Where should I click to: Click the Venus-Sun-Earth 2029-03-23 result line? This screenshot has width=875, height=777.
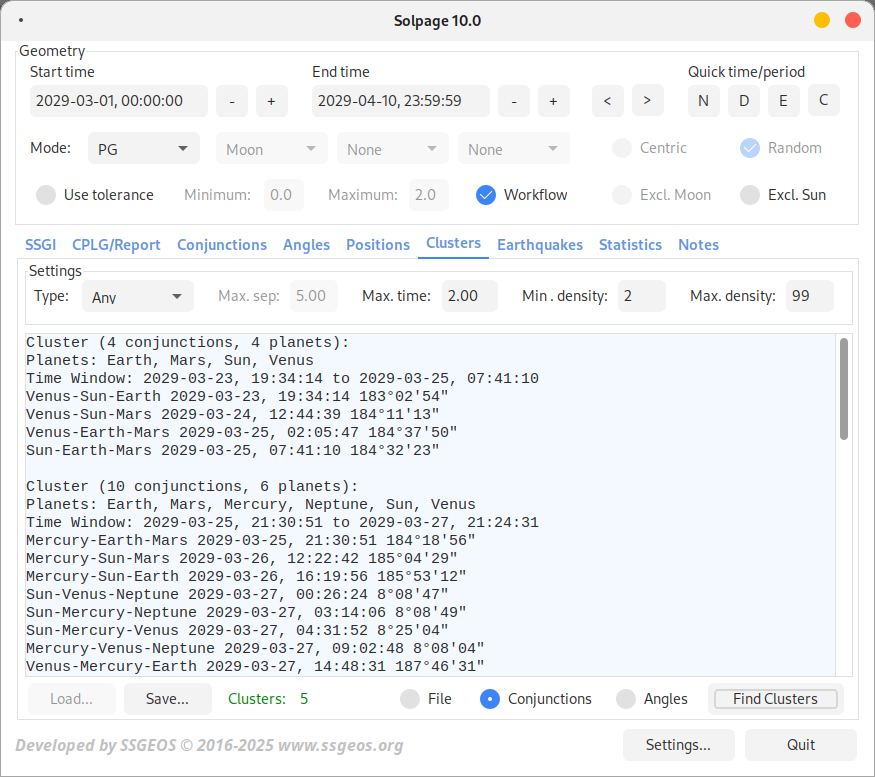click(x=237, y=396)
